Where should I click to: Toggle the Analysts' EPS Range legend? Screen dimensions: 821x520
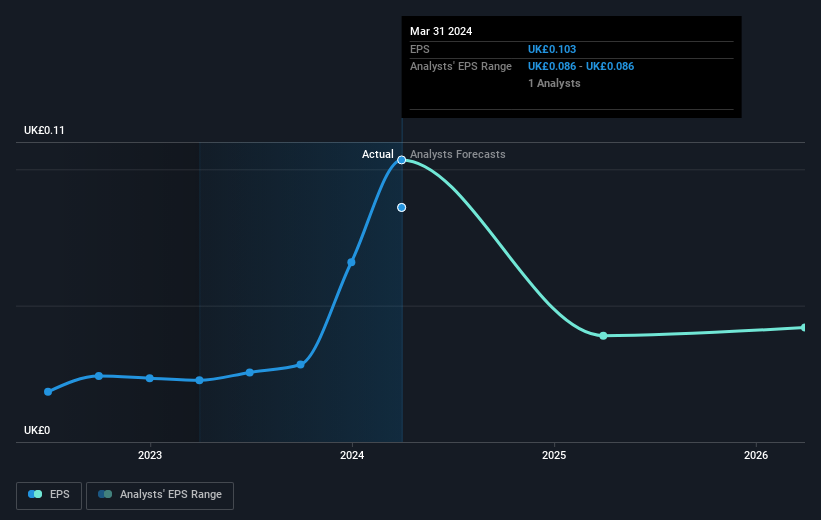coord(160,495)
